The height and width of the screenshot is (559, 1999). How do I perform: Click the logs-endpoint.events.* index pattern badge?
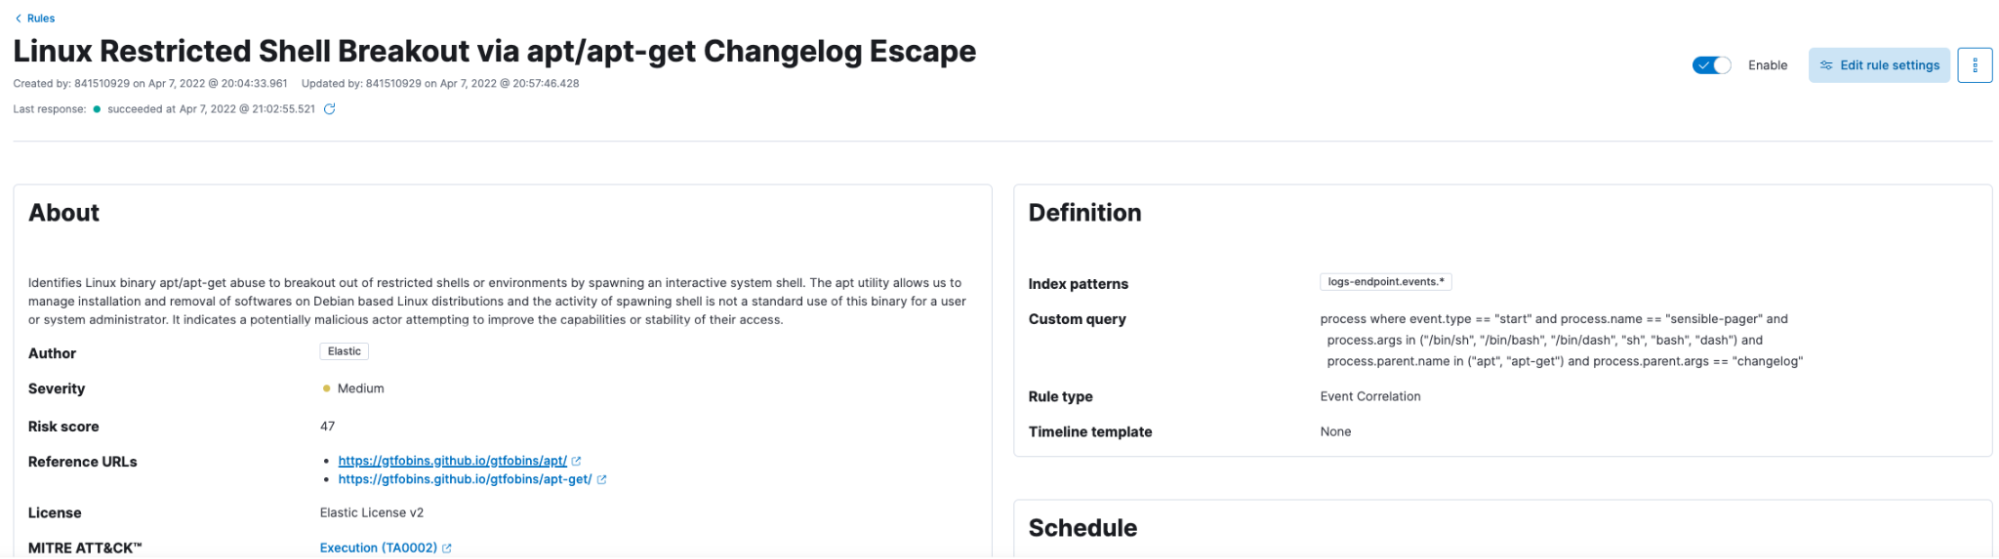[x=1385, y=282]
